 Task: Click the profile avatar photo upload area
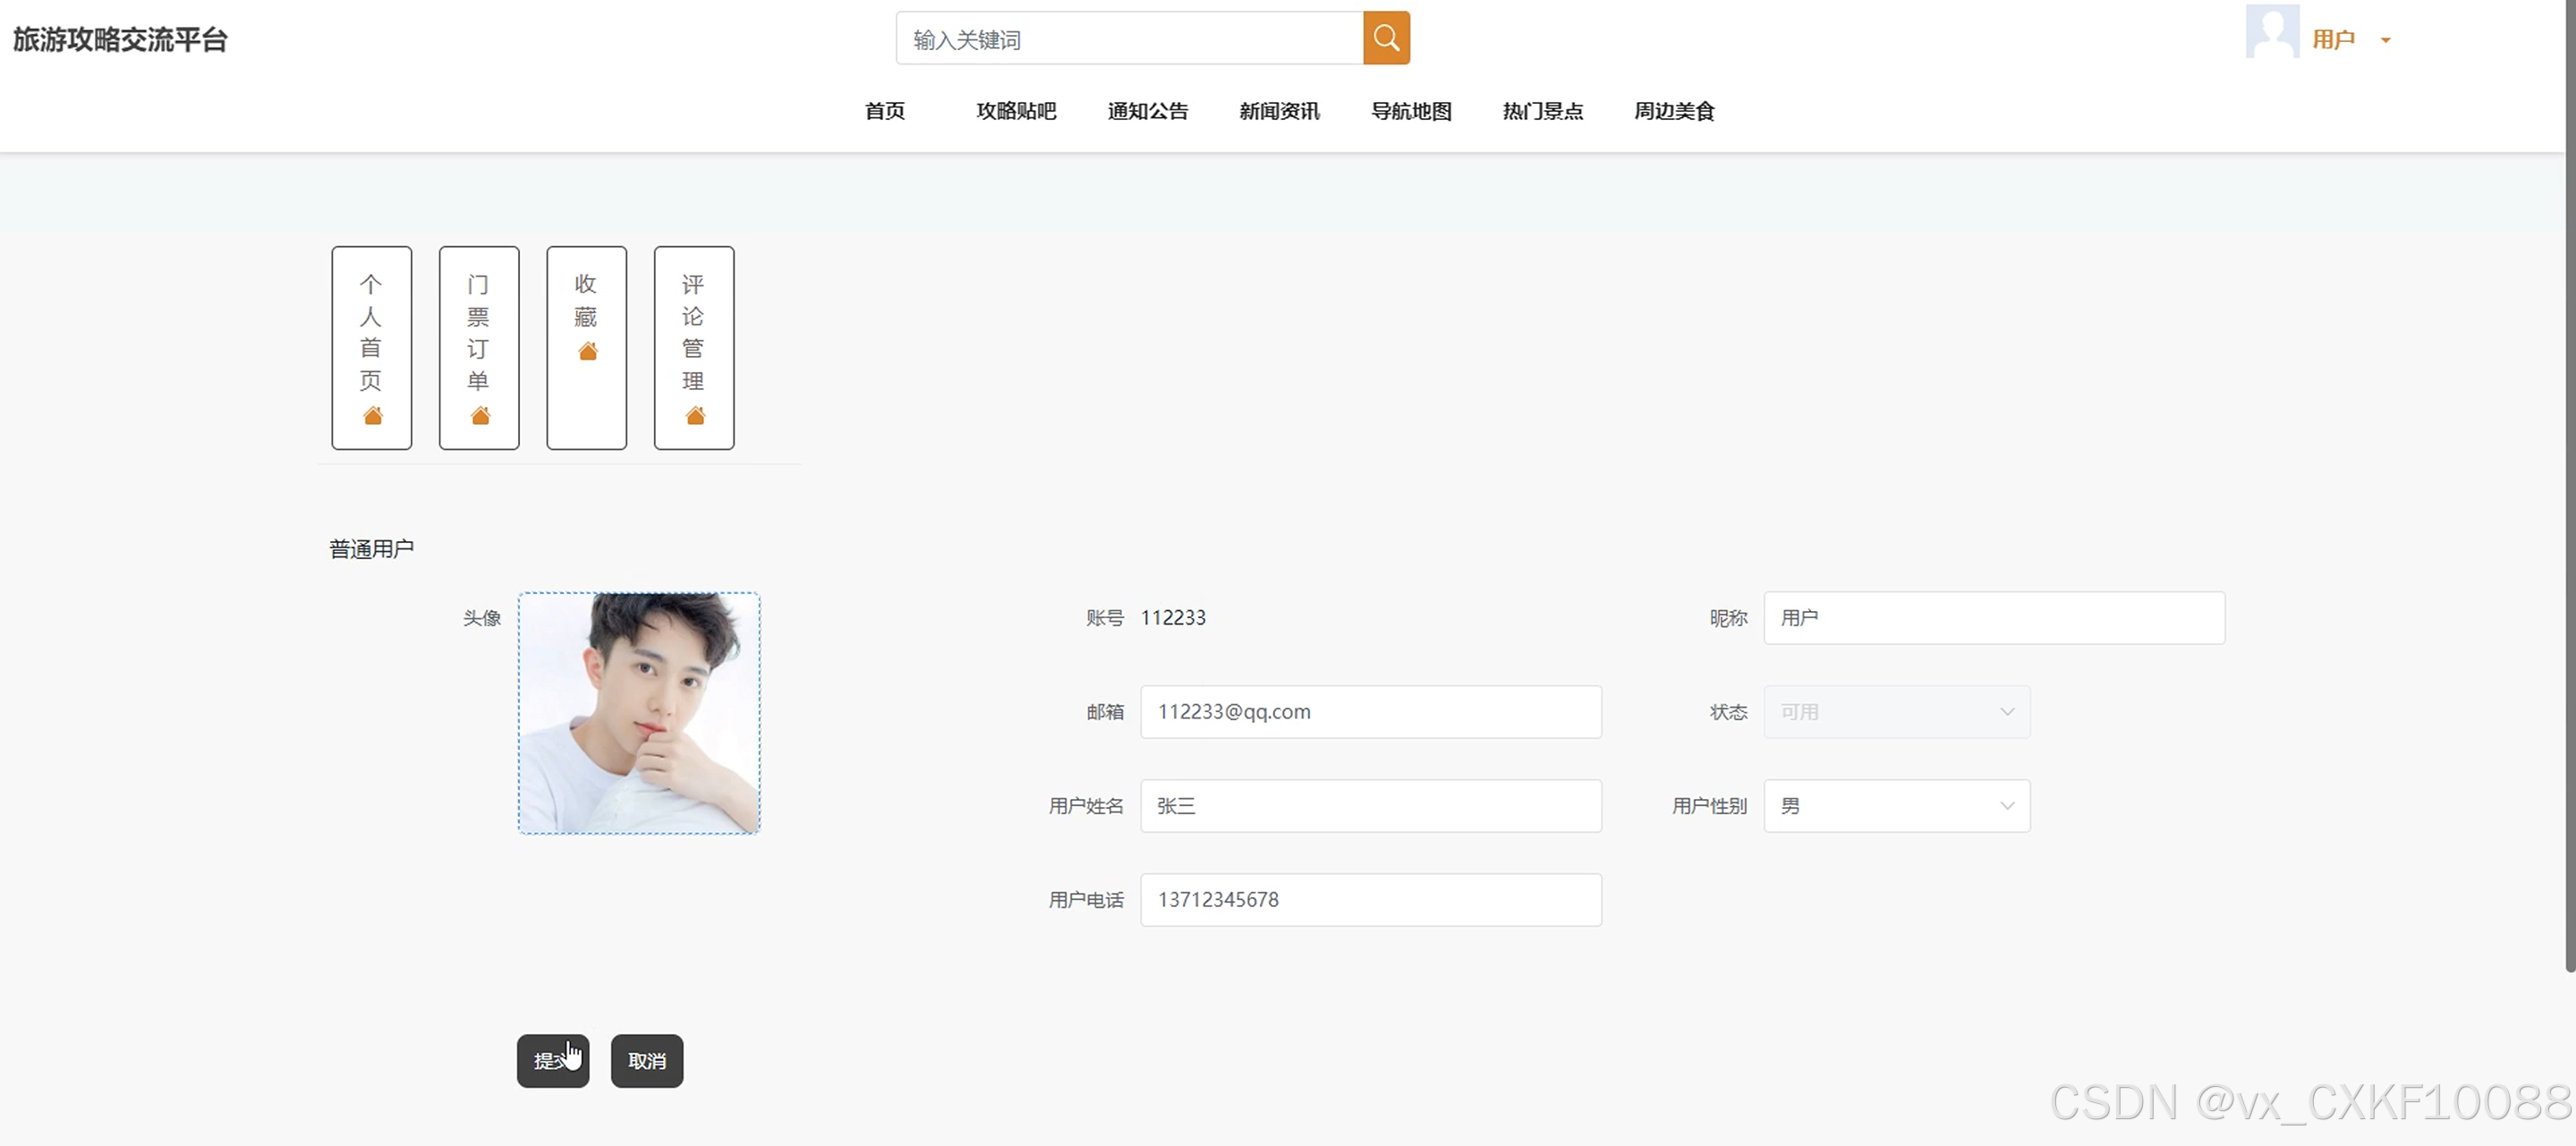coord(639,713)
